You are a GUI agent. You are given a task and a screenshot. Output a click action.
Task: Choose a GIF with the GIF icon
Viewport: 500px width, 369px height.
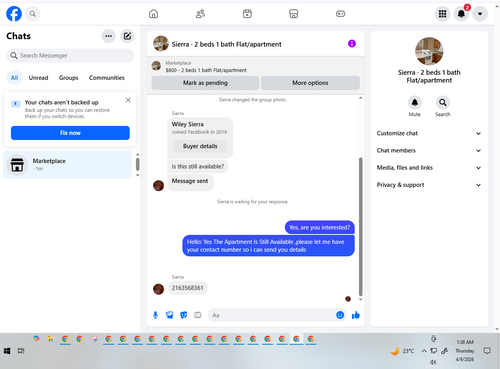[x=198, y=315]
